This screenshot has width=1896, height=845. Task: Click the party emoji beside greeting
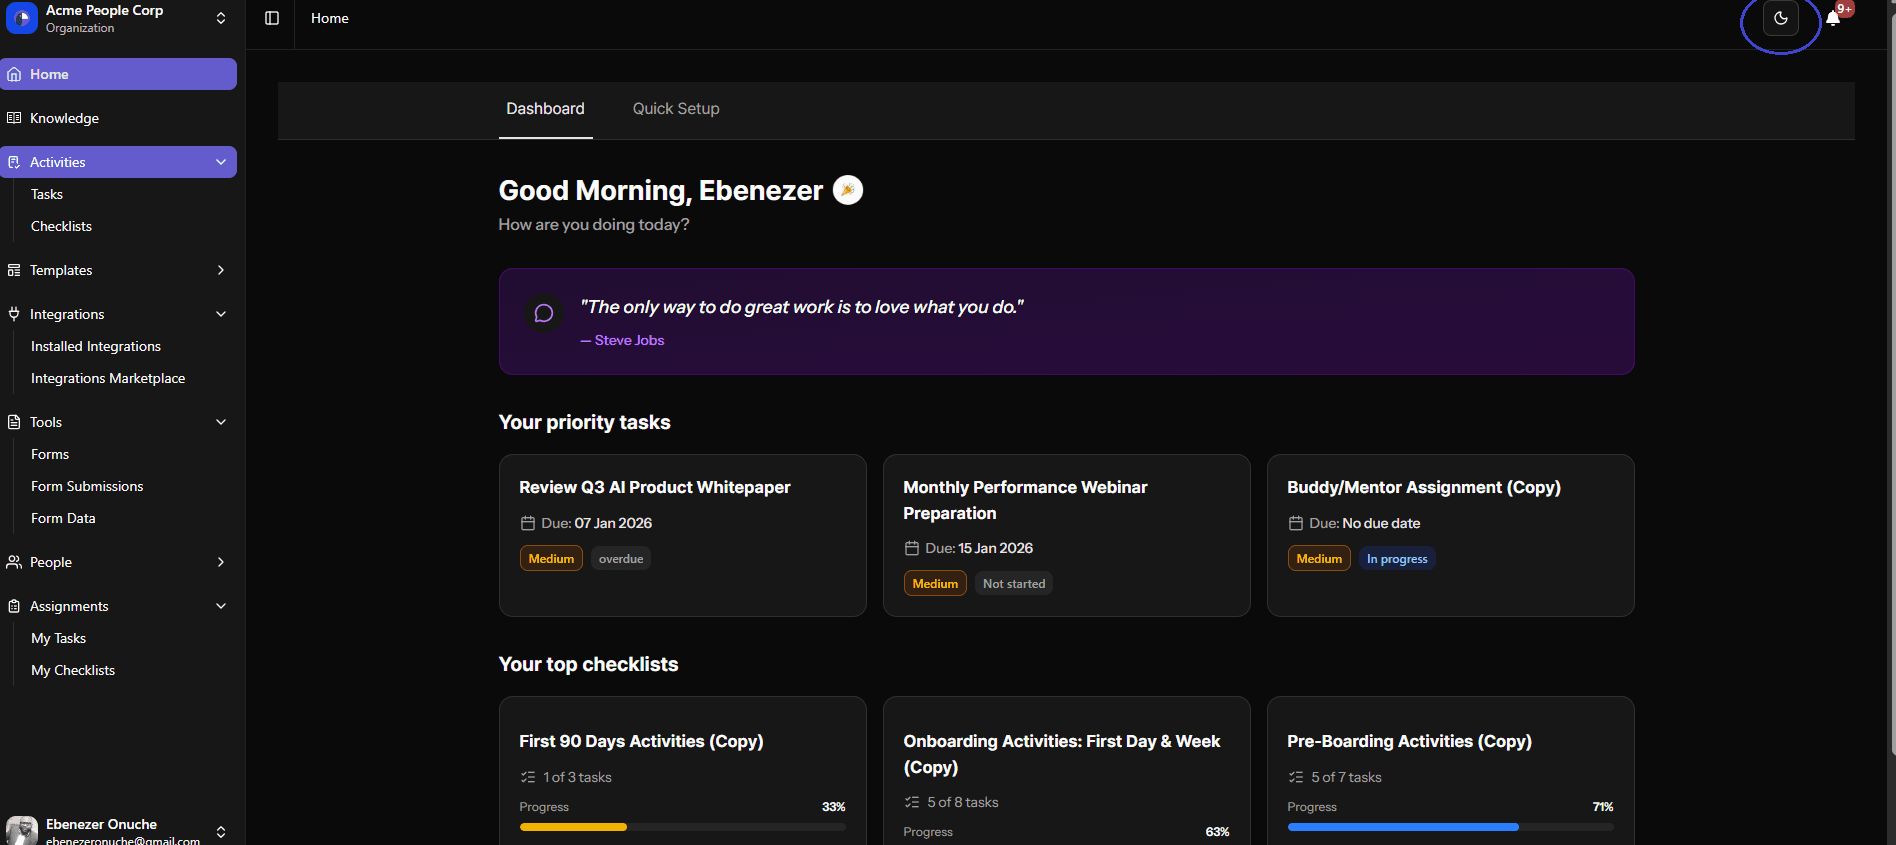tap(848, 190)
